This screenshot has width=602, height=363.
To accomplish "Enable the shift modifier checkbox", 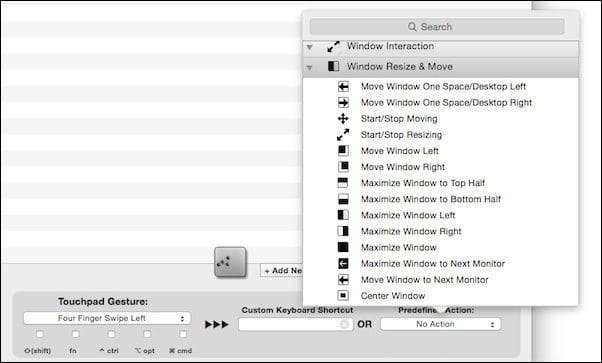I will [40, 334].
